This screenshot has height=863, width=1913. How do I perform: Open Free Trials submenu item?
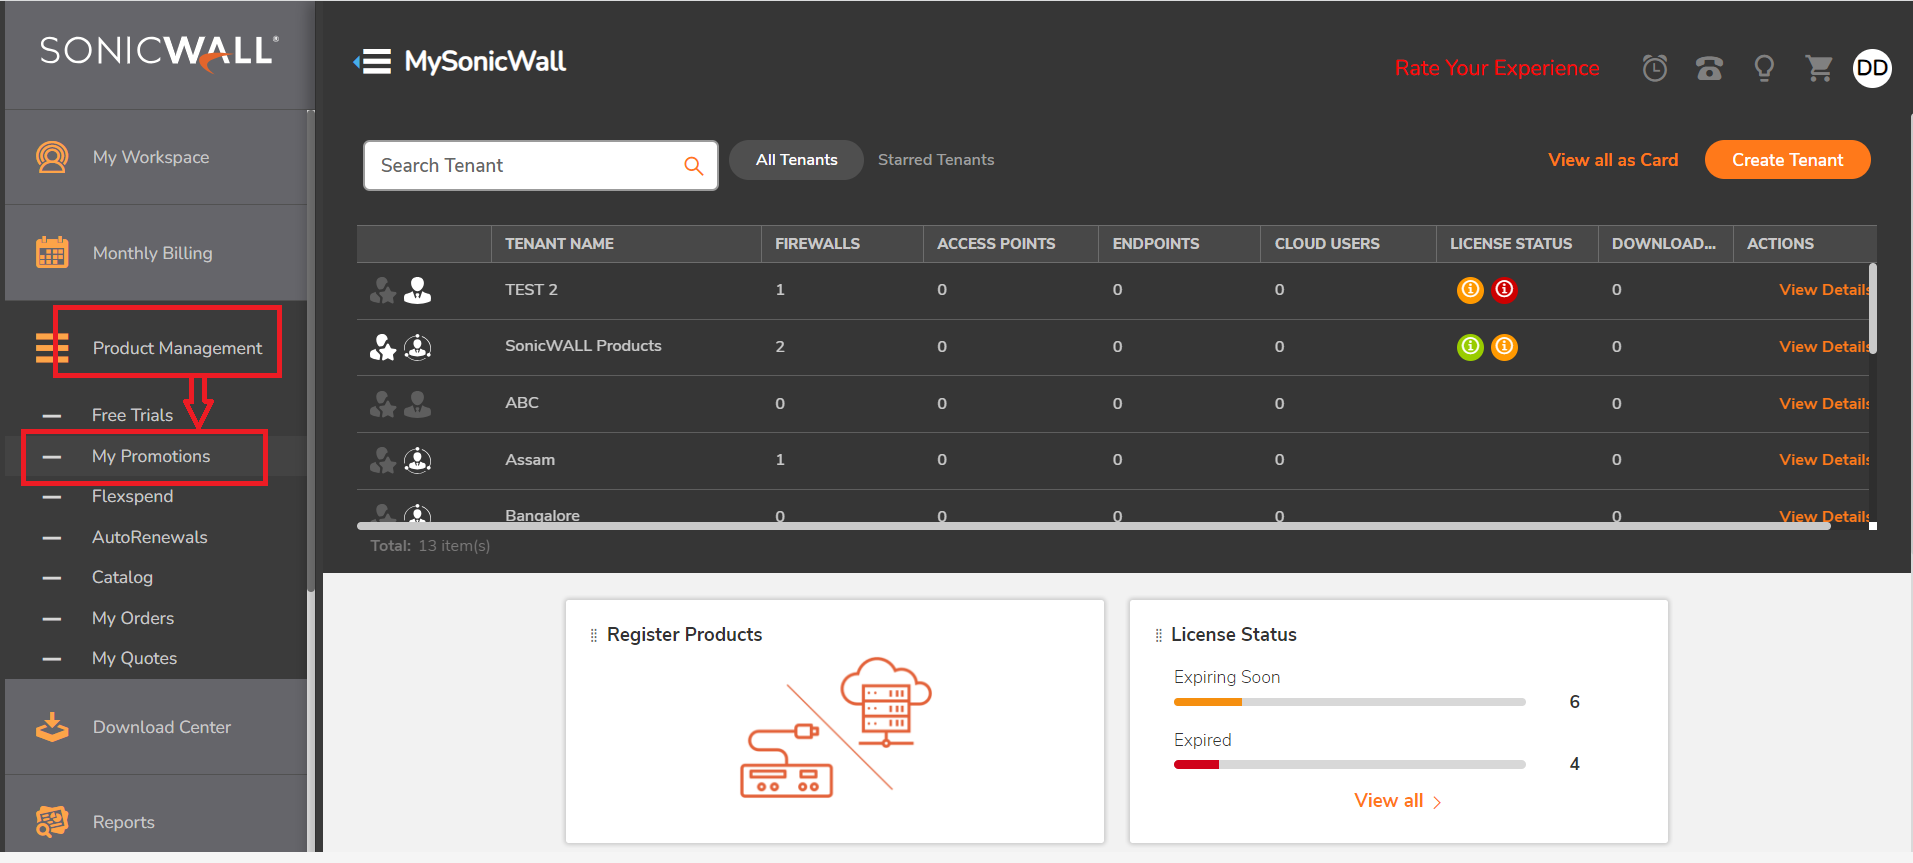click(x=132, y=415)
